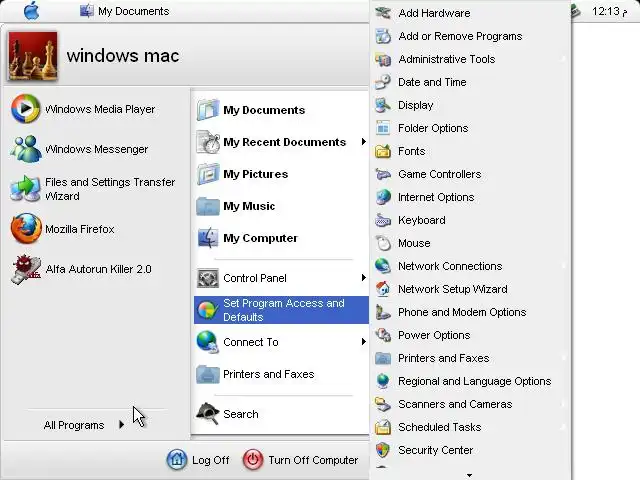This screenshot has height=480, width=640.
Task: Click the 12:13 clock in the tray
Action: pyautogui.click(x=610, y=11)
